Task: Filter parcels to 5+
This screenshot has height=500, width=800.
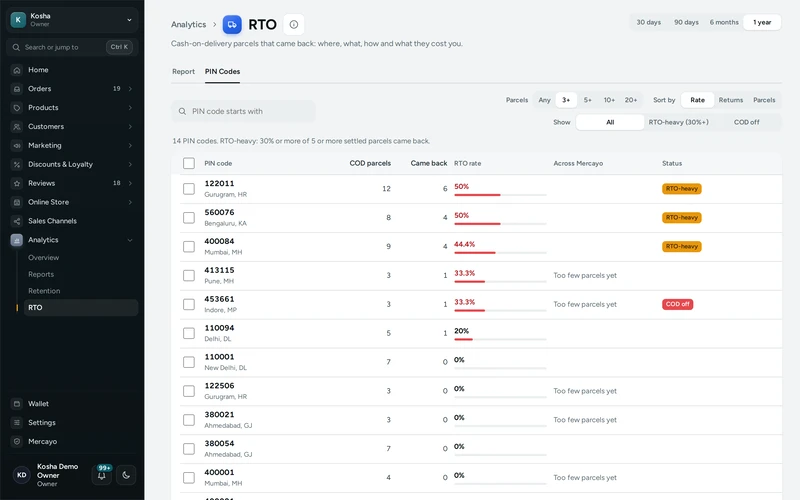Action: tap(588, 100)
